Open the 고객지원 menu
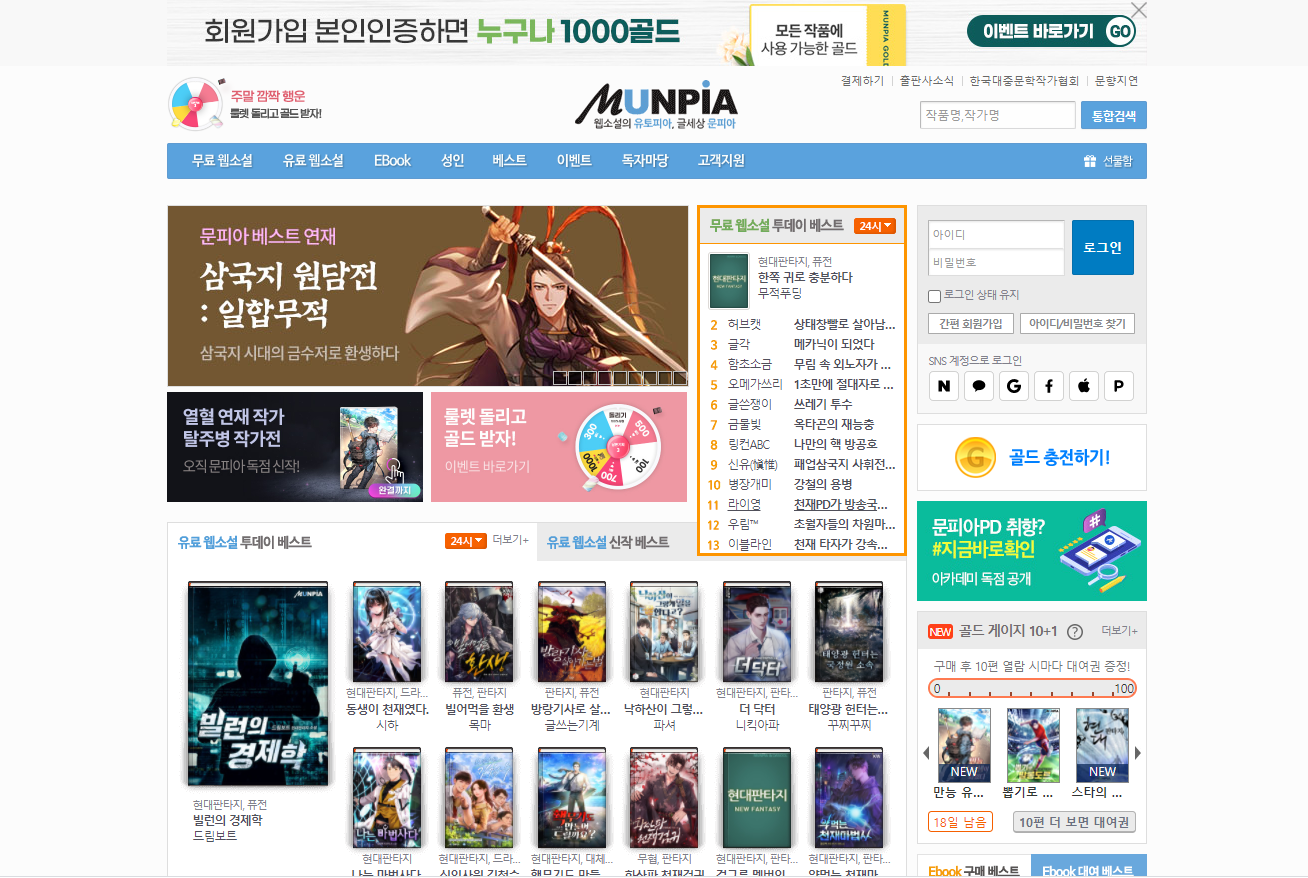This screenshot has height=878, width=1308. click(721, 161)
